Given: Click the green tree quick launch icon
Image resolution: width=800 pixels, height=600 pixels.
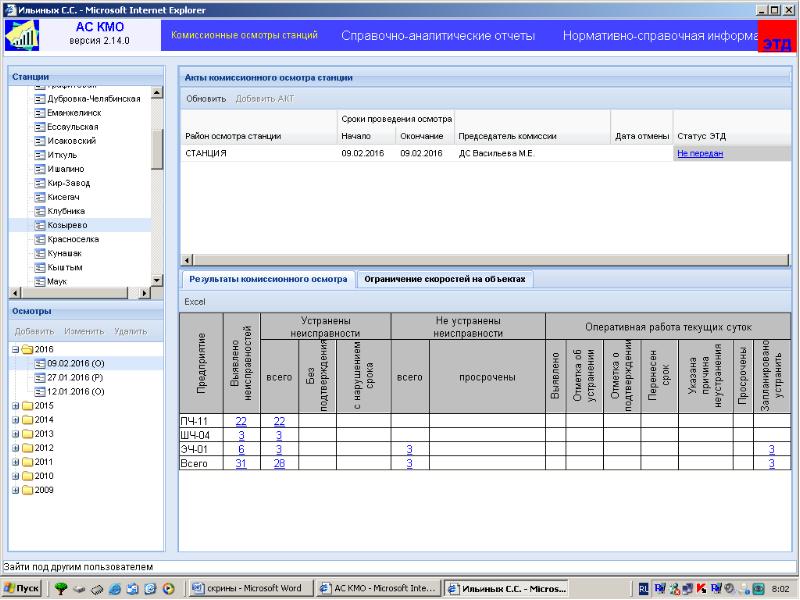Looking at the screenshot, I should click(60, 589).
